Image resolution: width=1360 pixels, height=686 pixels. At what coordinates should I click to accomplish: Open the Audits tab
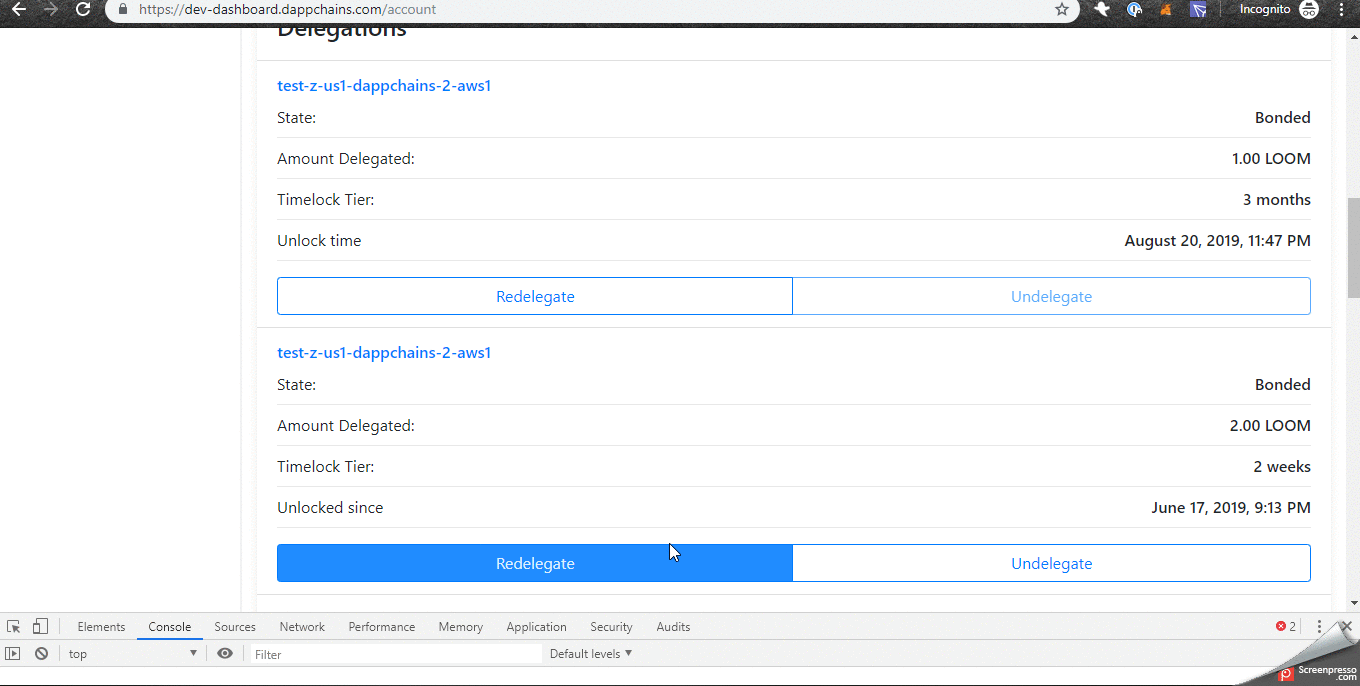pyautogui.click(x=673, y=627)
